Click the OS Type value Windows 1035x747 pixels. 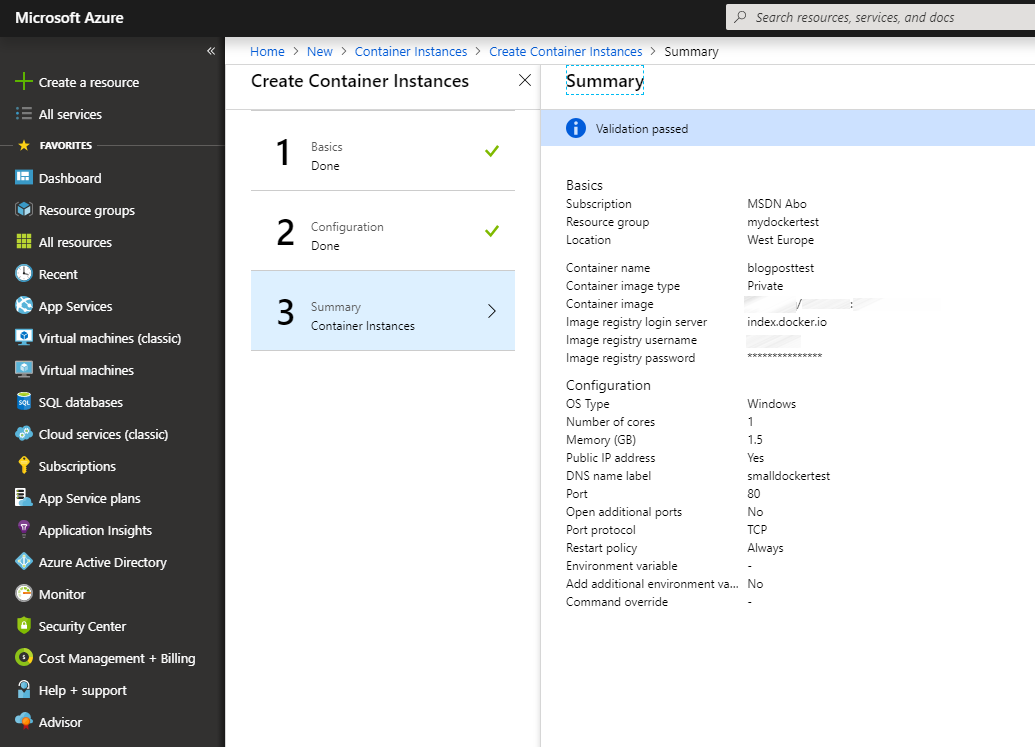point(771,404)
